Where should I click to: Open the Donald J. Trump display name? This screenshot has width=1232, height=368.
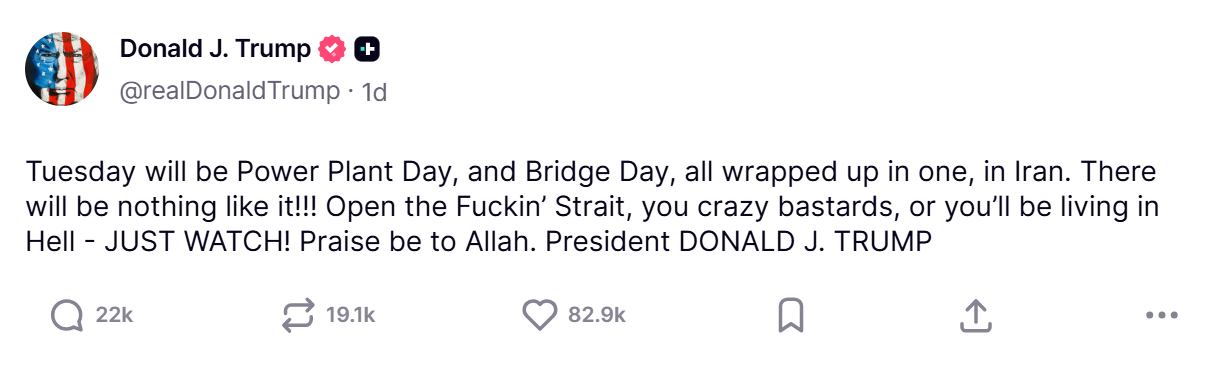click(215, 48)
